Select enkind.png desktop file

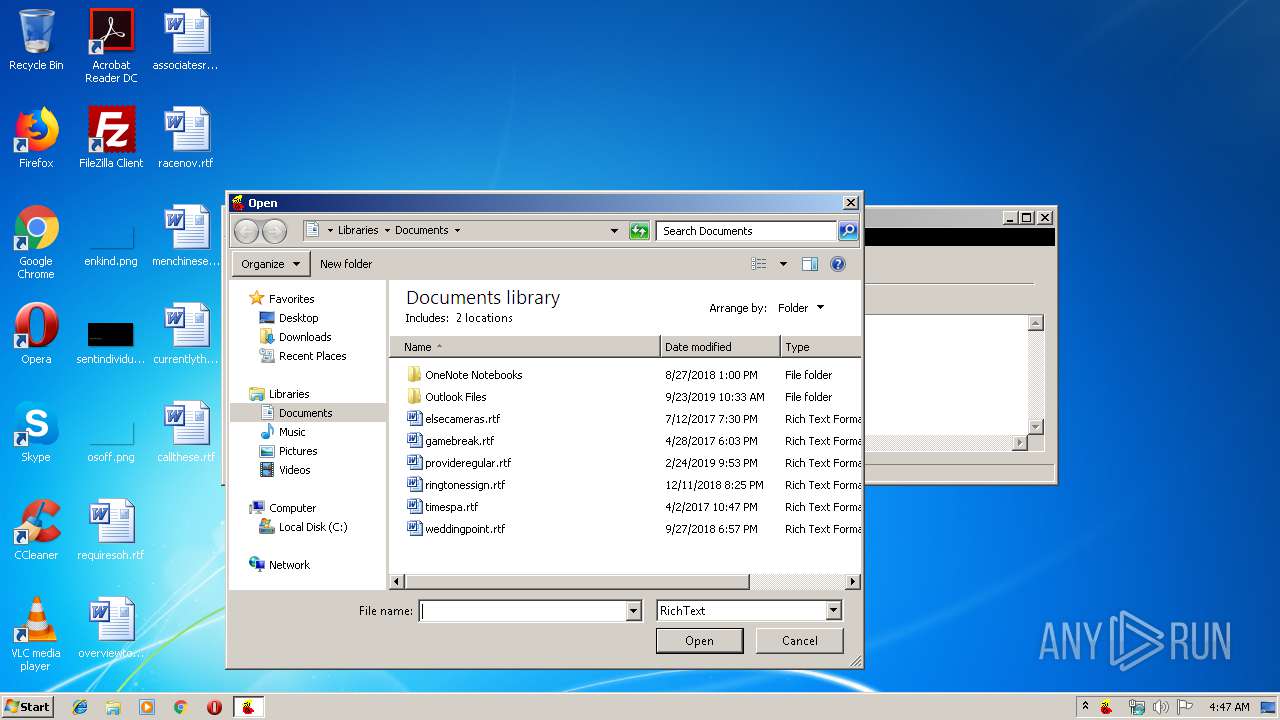[111, 242]
